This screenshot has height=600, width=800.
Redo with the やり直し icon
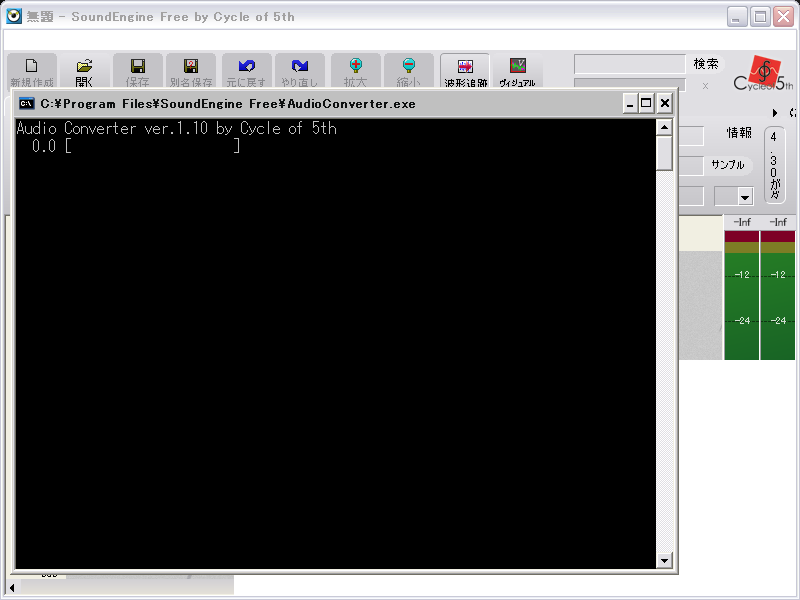tap(300, 71)
